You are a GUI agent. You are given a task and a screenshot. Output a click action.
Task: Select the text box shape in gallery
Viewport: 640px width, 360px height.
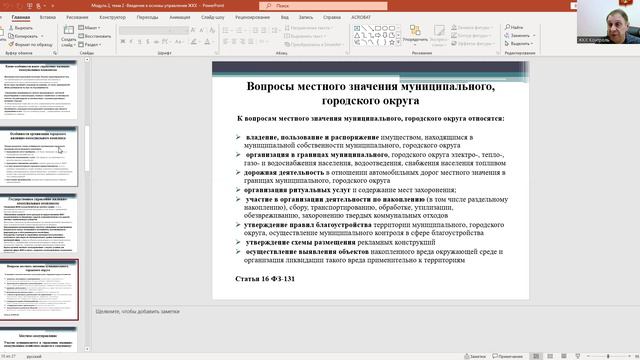(357, 29)
